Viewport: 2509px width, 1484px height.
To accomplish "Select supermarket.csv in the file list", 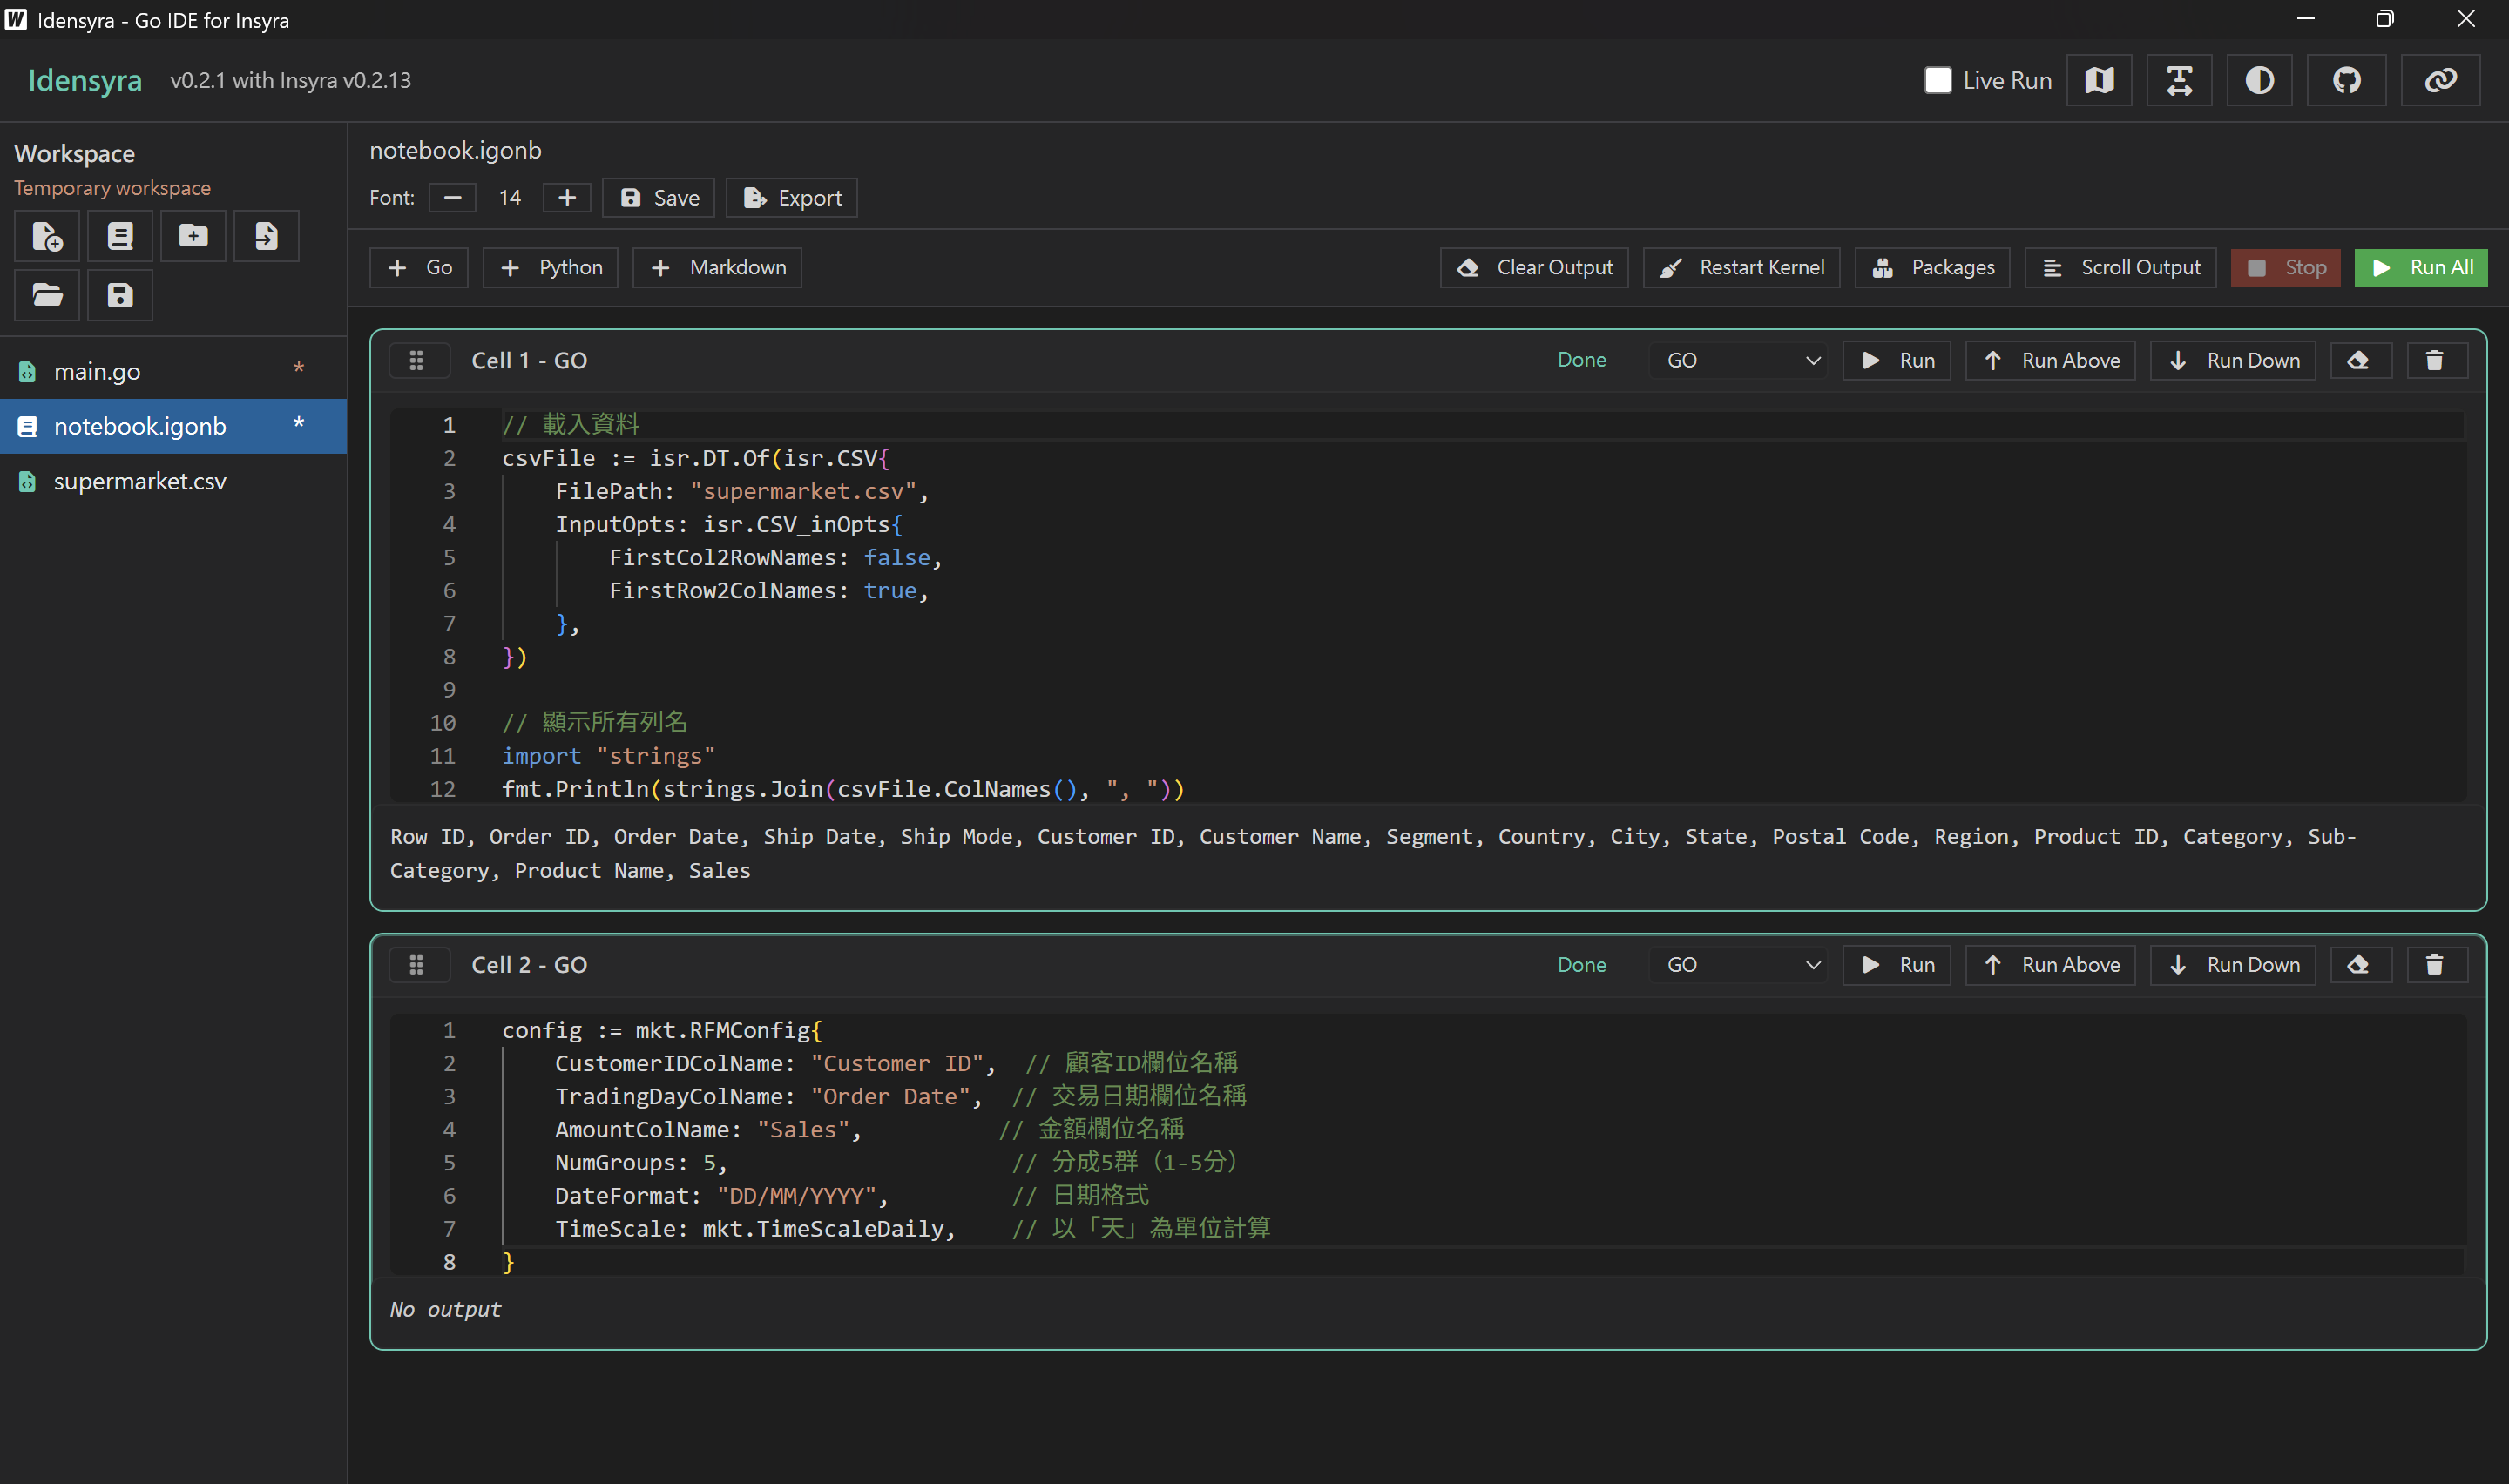I will 140,481.
